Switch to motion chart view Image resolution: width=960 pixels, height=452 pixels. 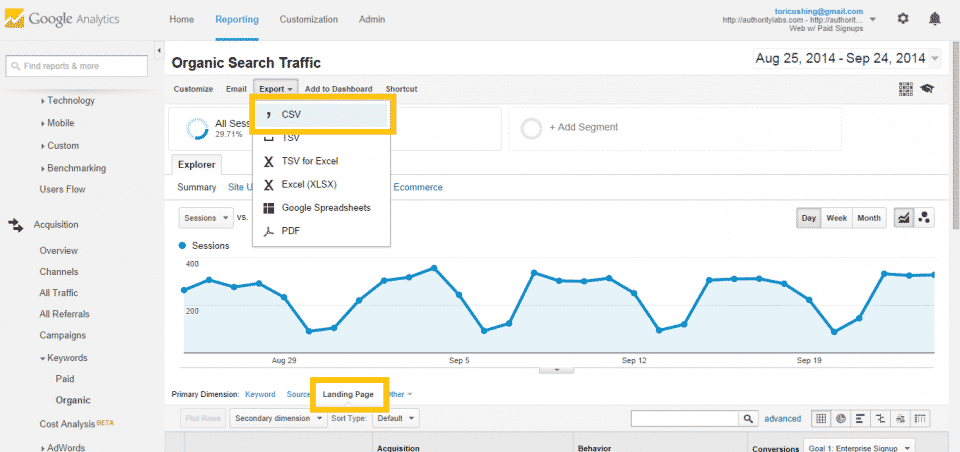tap(924, 217)
